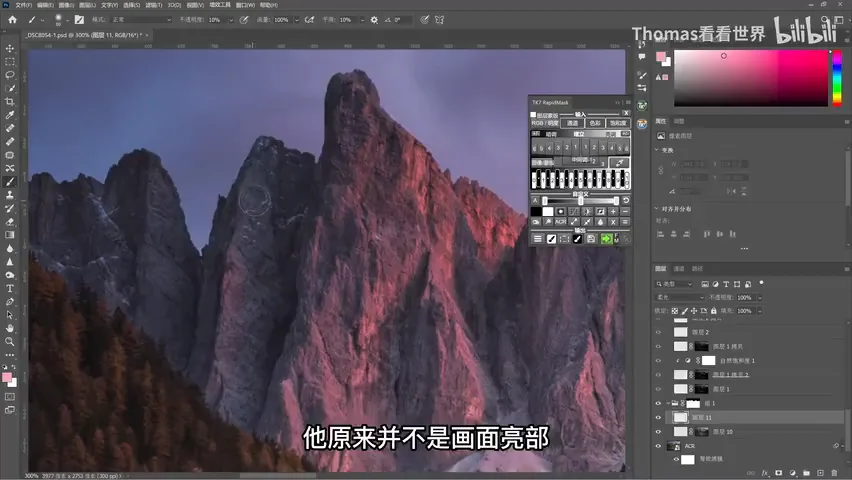Open the smoothing options gear icon
Viewport: 852px width, 480px height.
(x=374, y=20)
